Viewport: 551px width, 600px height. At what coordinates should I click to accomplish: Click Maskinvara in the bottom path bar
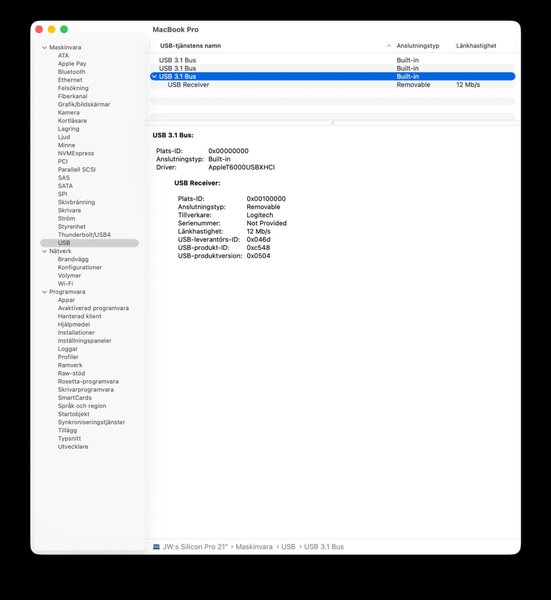pos(254,547)
